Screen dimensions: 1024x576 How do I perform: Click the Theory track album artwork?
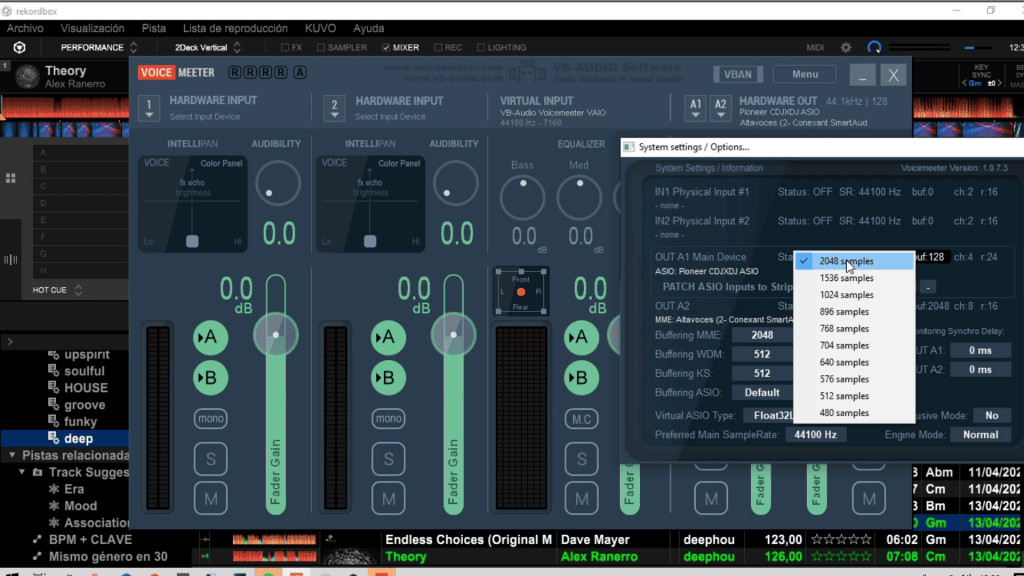pyautogui.click(x=27, y=76)
